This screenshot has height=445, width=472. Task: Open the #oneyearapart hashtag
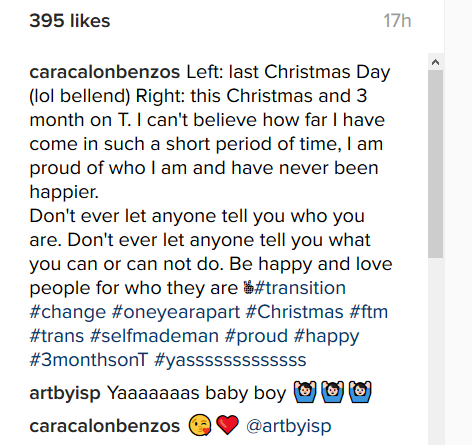[176, 312]
